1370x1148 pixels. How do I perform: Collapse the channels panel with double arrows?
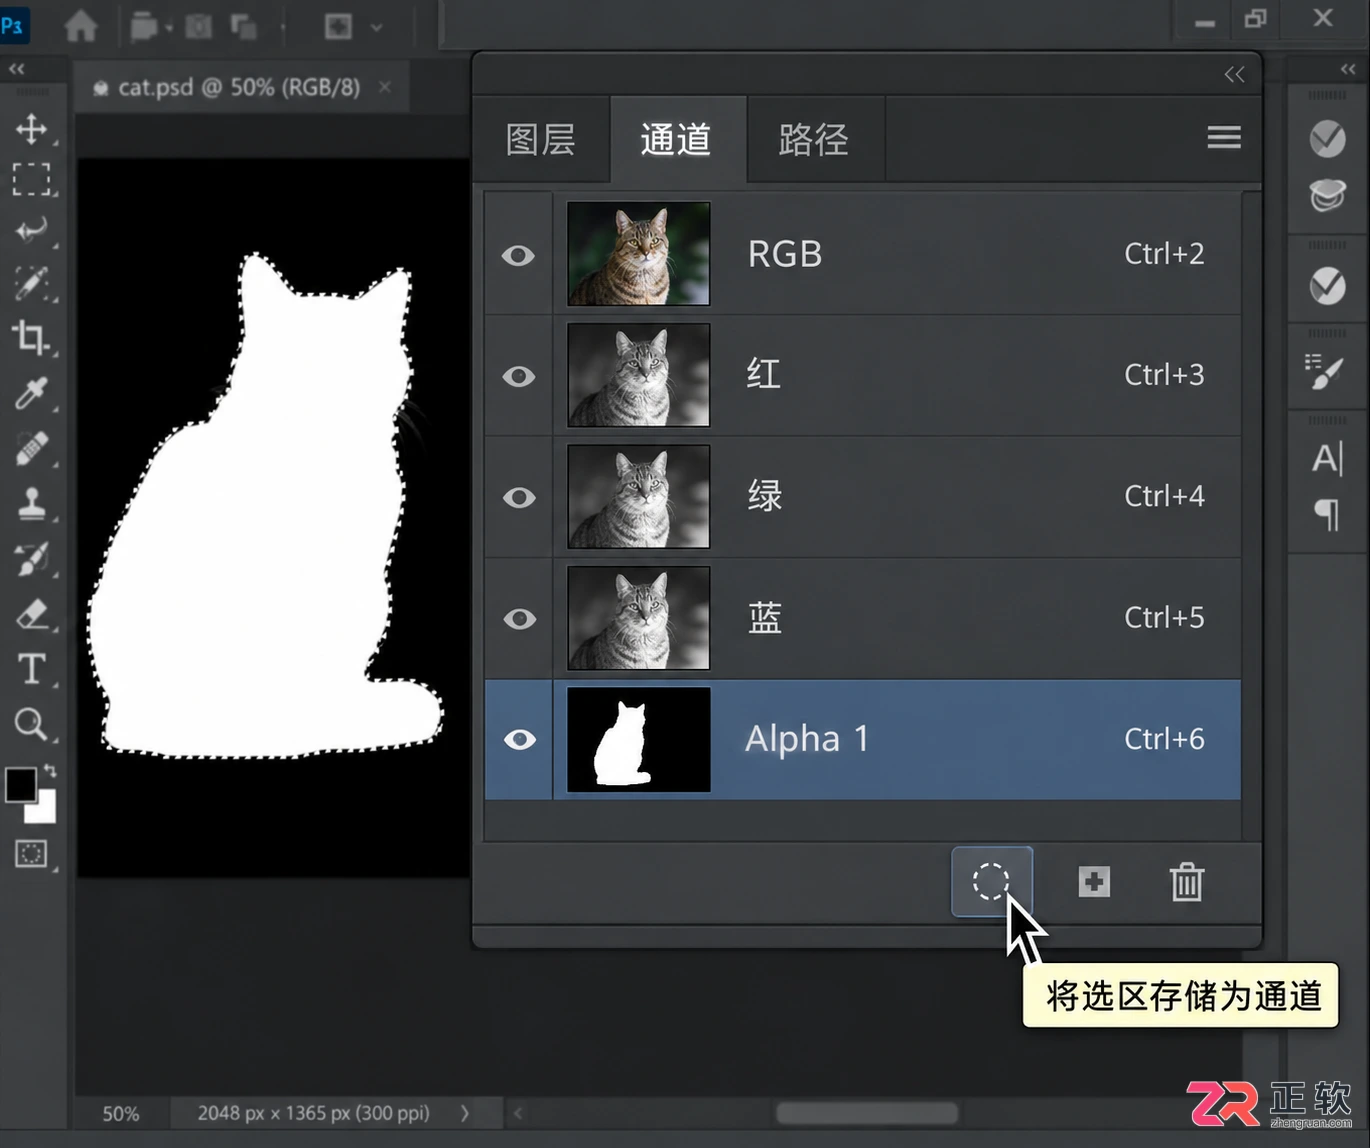[1235, 75]
